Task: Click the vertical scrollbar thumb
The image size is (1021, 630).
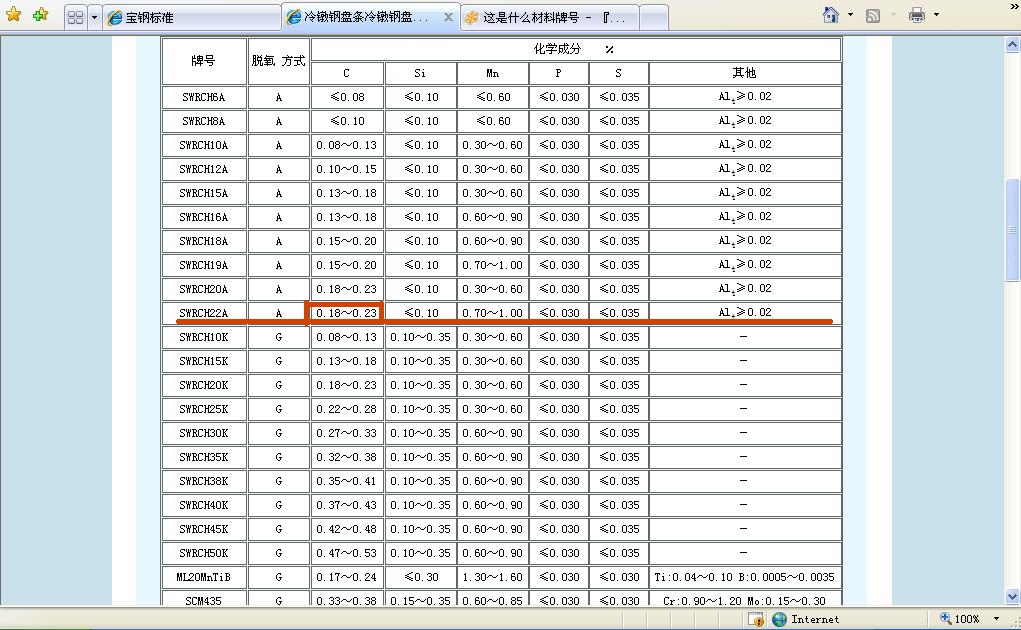Action: point(1013,230)
